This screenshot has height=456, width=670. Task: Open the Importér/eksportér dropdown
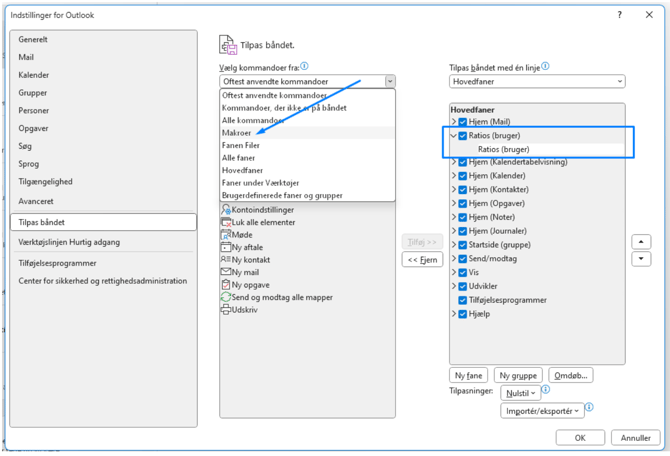(543, 411)
